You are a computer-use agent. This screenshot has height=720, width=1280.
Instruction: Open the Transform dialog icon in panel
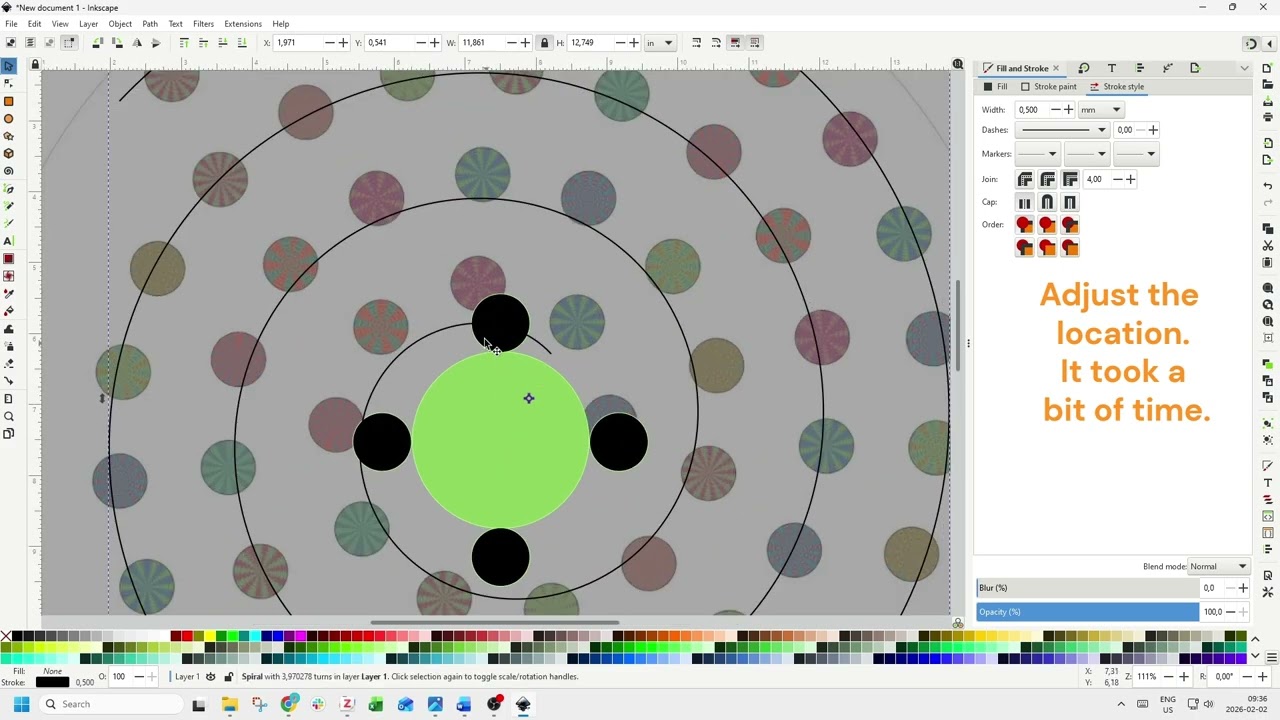1084,68
